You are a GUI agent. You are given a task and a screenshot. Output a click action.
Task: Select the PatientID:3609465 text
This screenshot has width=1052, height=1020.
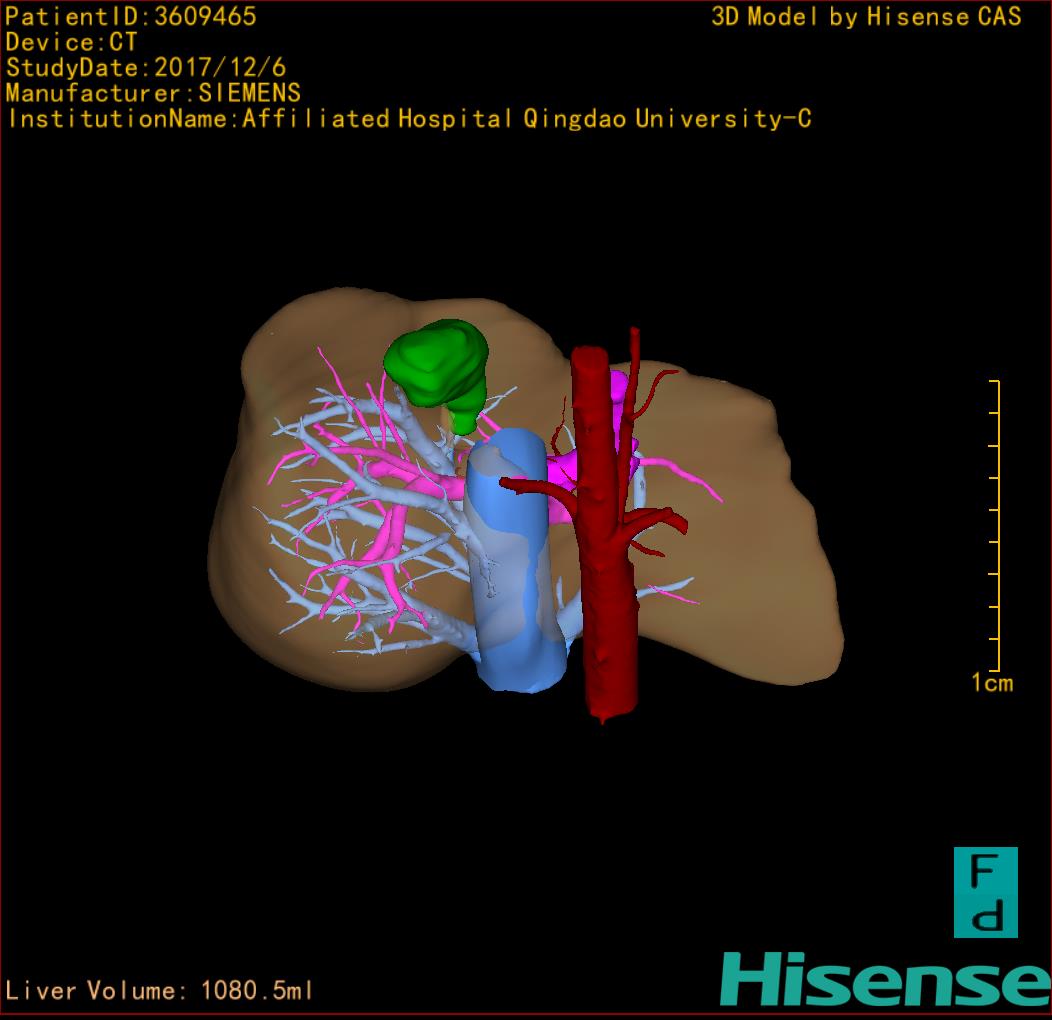pyautogui.click(x=130, y=16)
